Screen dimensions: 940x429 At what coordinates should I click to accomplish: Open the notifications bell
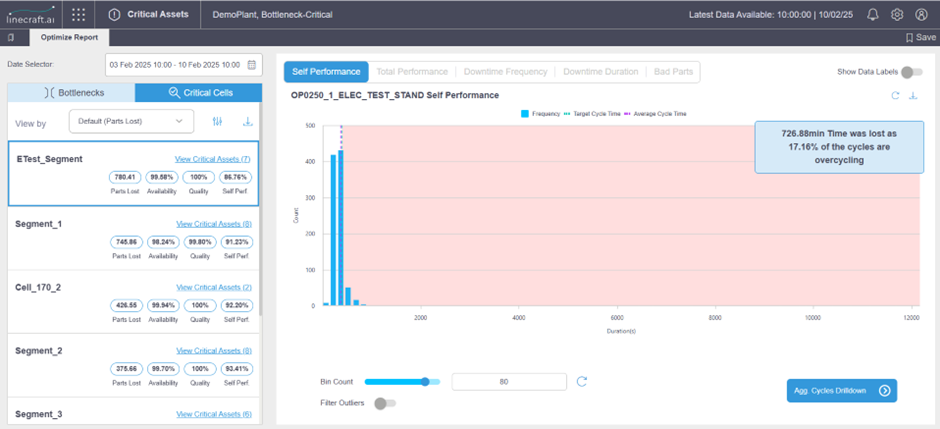point(873,15)
